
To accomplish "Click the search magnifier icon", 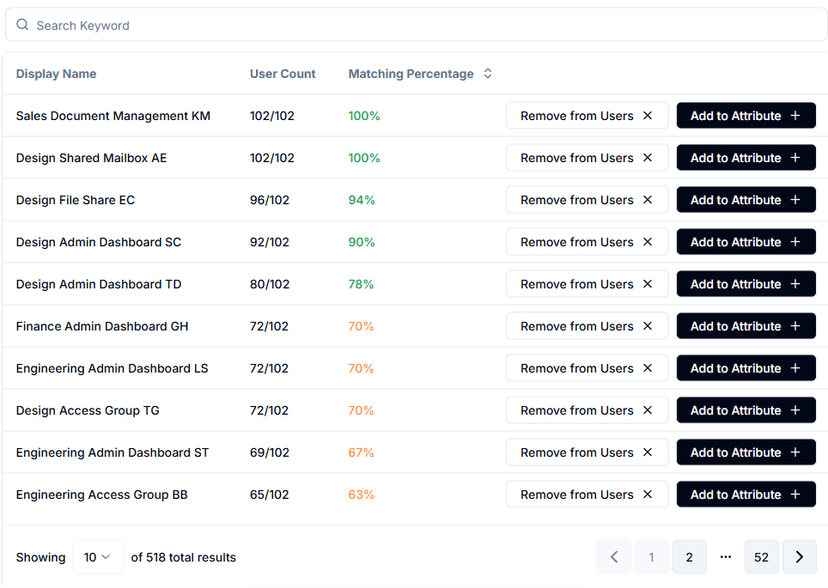I will [23, 25].
